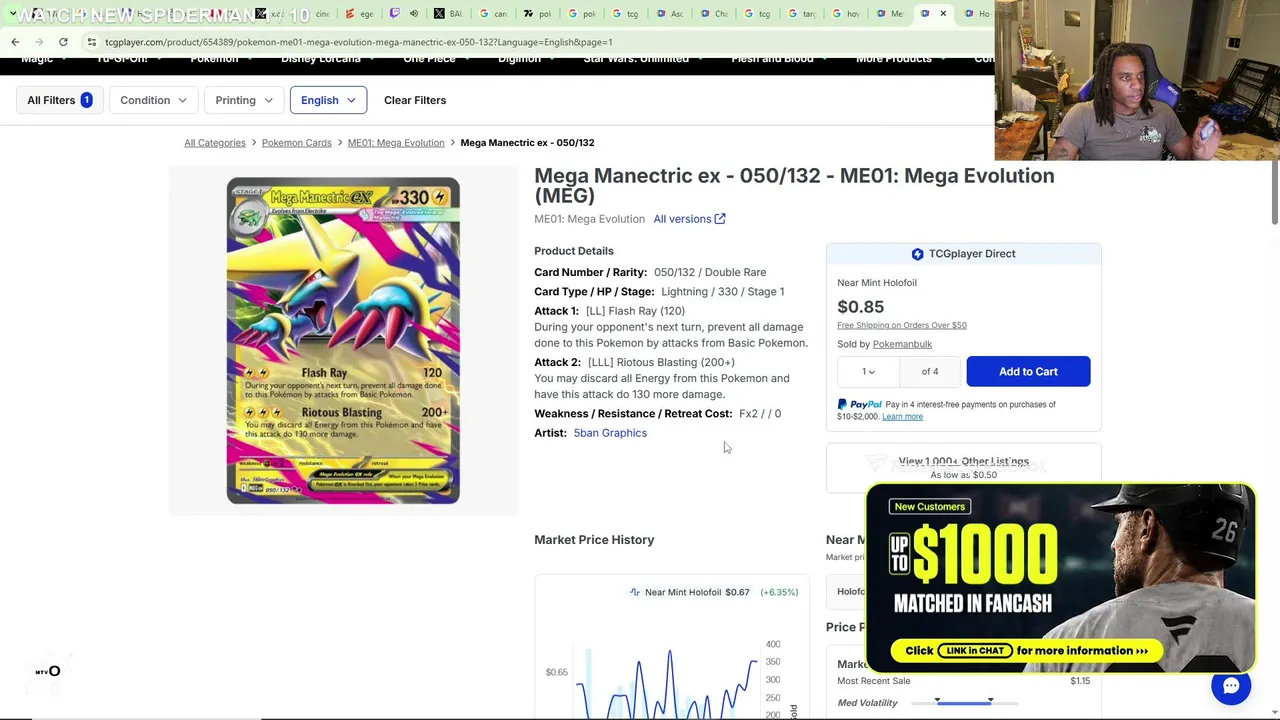
Task: Open the quantity selector dropdown
Action: coord(868,372)
